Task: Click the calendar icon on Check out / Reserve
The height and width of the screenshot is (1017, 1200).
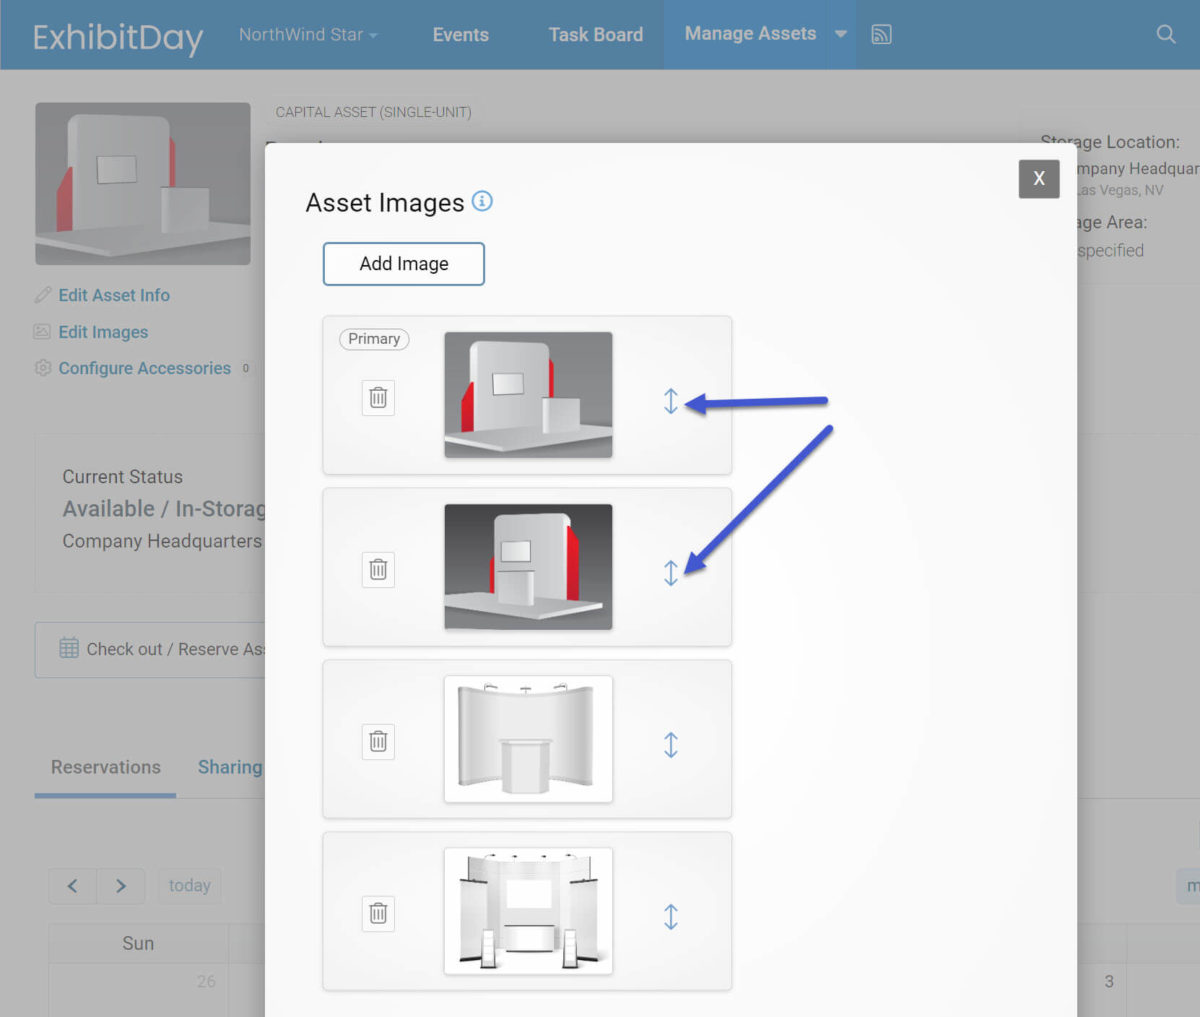Action: click(x=68, y=648)
